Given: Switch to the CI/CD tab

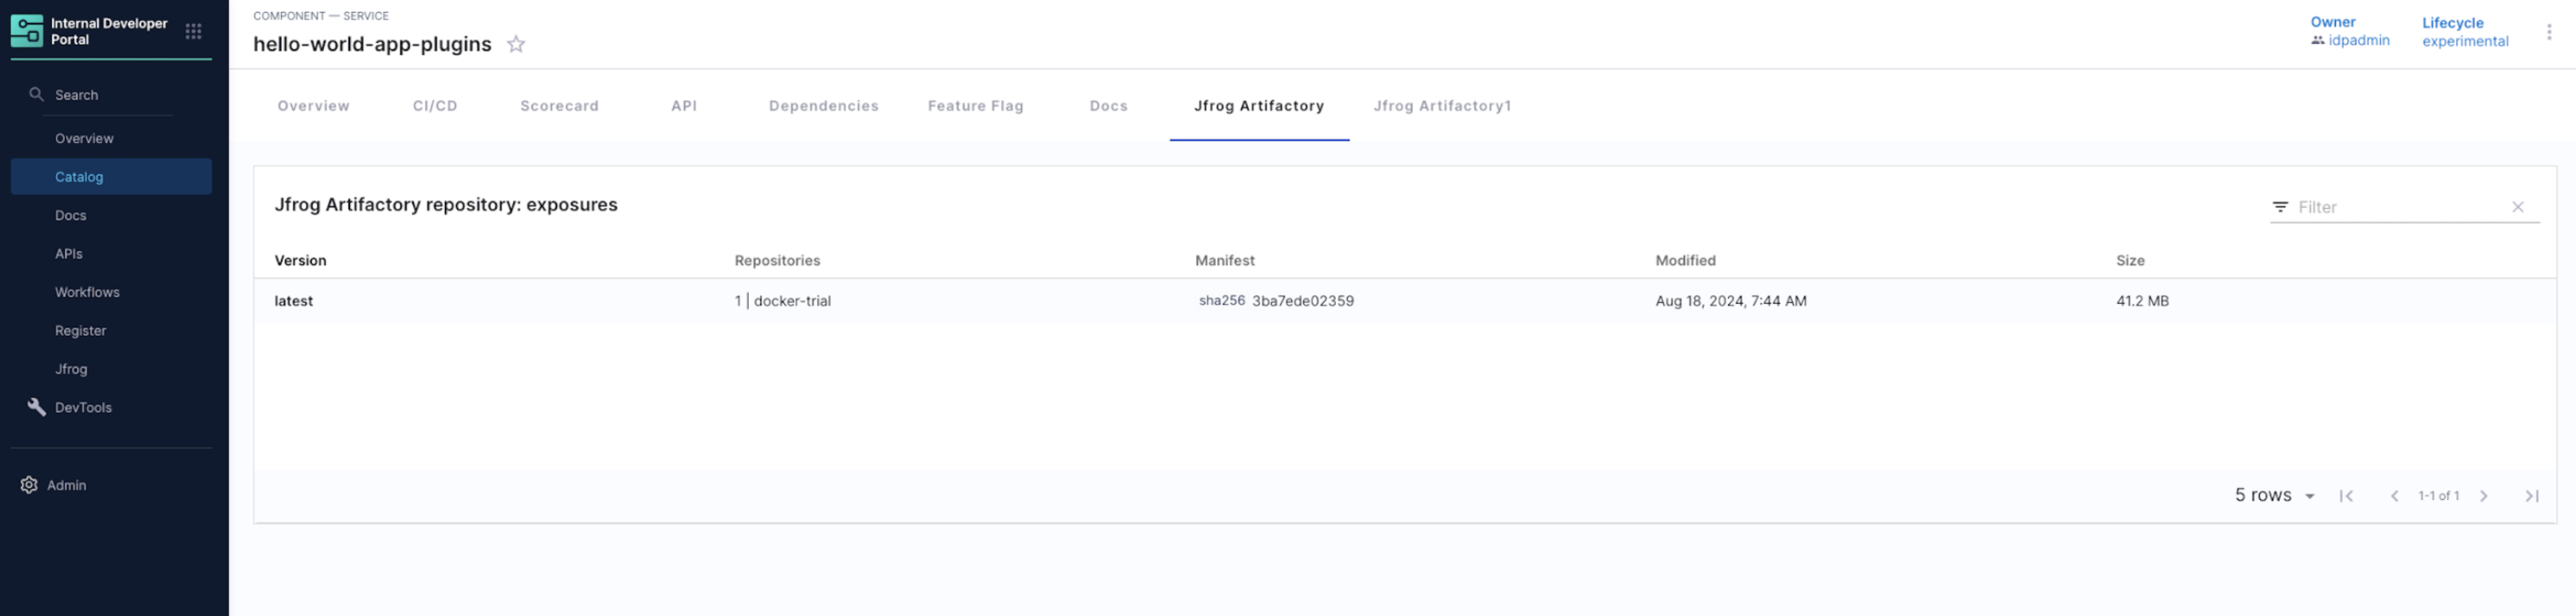Looking at the screenshot, I should 435,106.
